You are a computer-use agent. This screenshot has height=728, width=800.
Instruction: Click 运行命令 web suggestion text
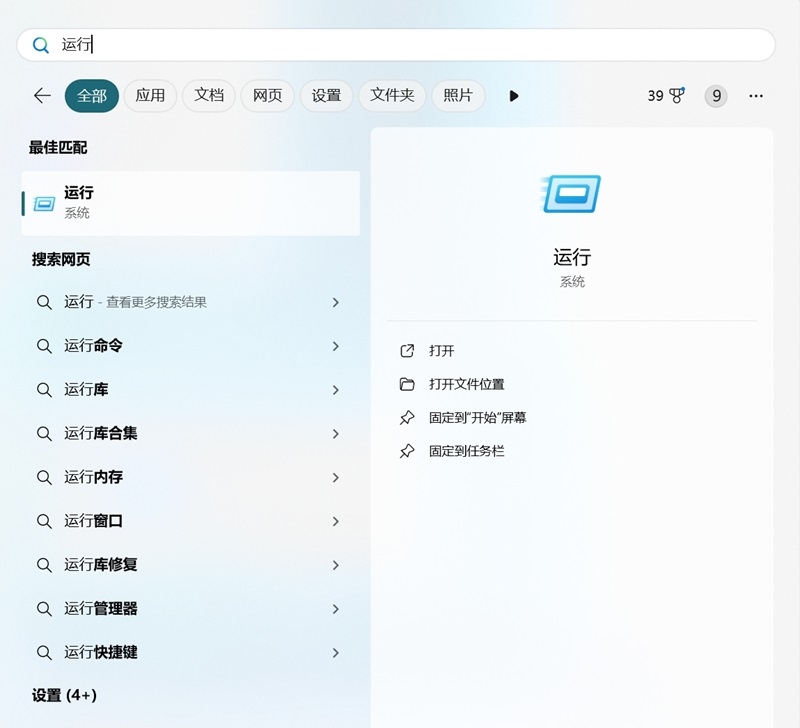tap(93, 346)
